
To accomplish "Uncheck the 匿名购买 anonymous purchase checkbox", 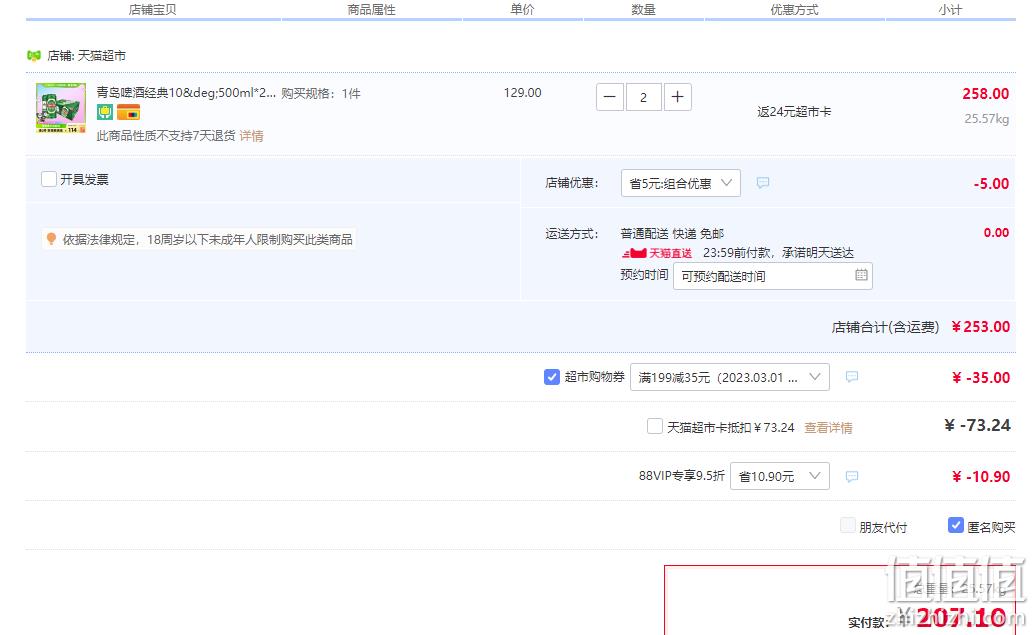I will point(955,525).
